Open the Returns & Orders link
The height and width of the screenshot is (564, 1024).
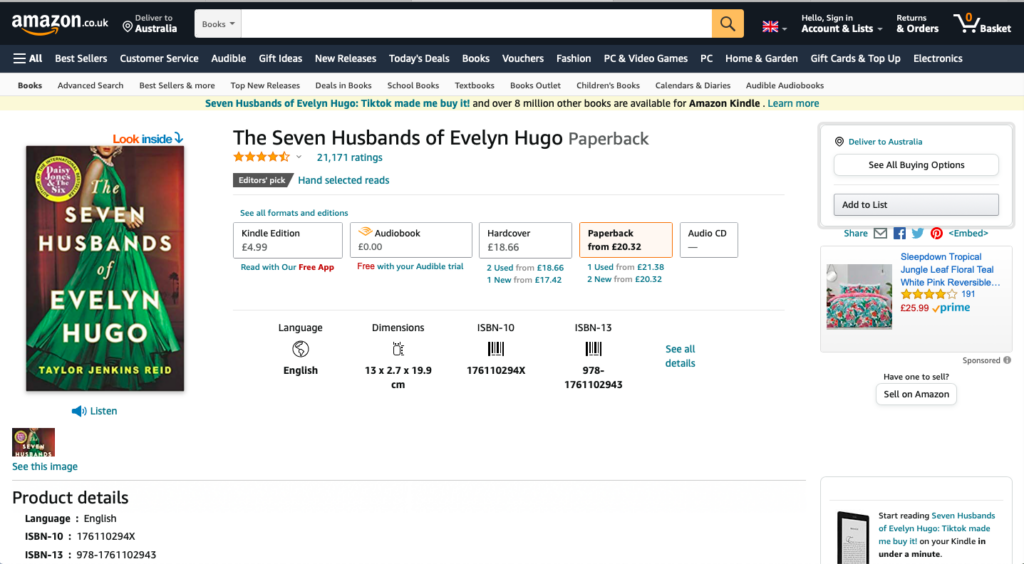pyautogui.click(x=917, y=24)
